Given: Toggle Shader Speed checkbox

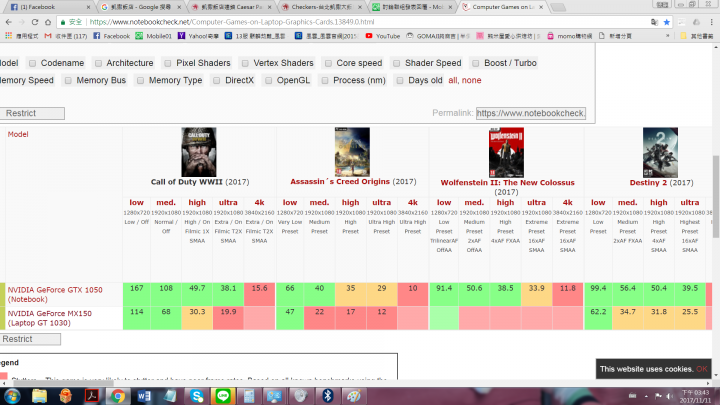Looking at the screenshot, I should click(x=397, y=63).
